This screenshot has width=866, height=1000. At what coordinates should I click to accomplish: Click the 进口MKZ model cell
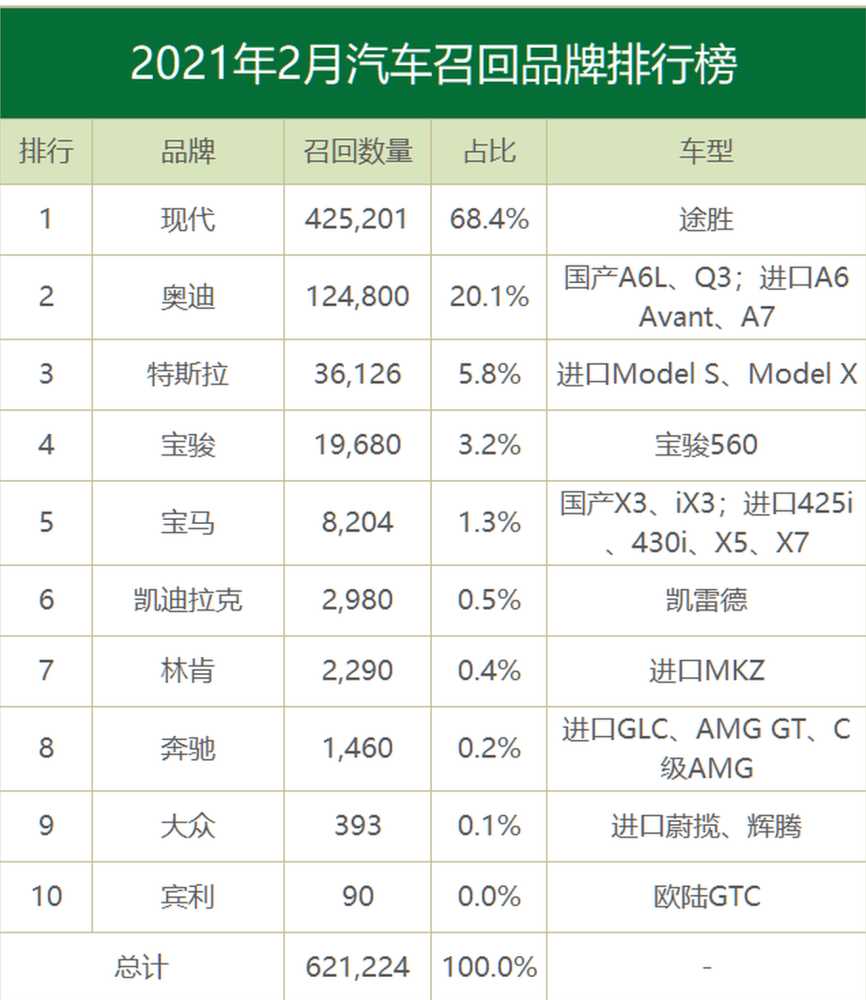pyautogui.click(x=707, y=671)
